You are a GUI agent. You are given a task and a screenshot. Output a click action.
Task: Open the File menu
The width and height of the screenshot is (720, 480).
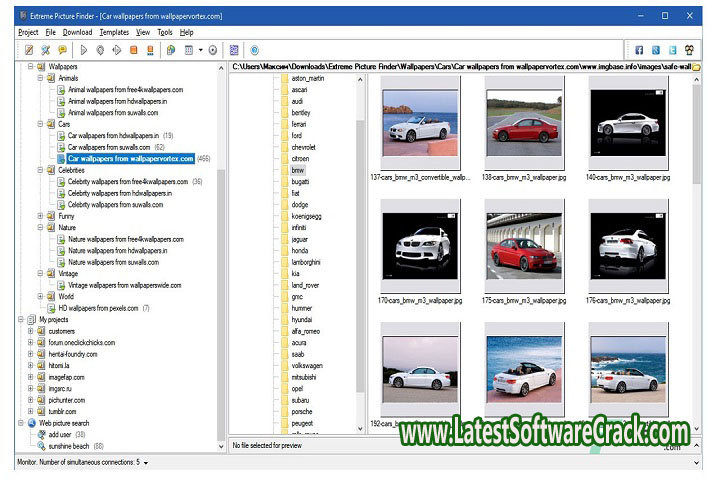[51, 32]
